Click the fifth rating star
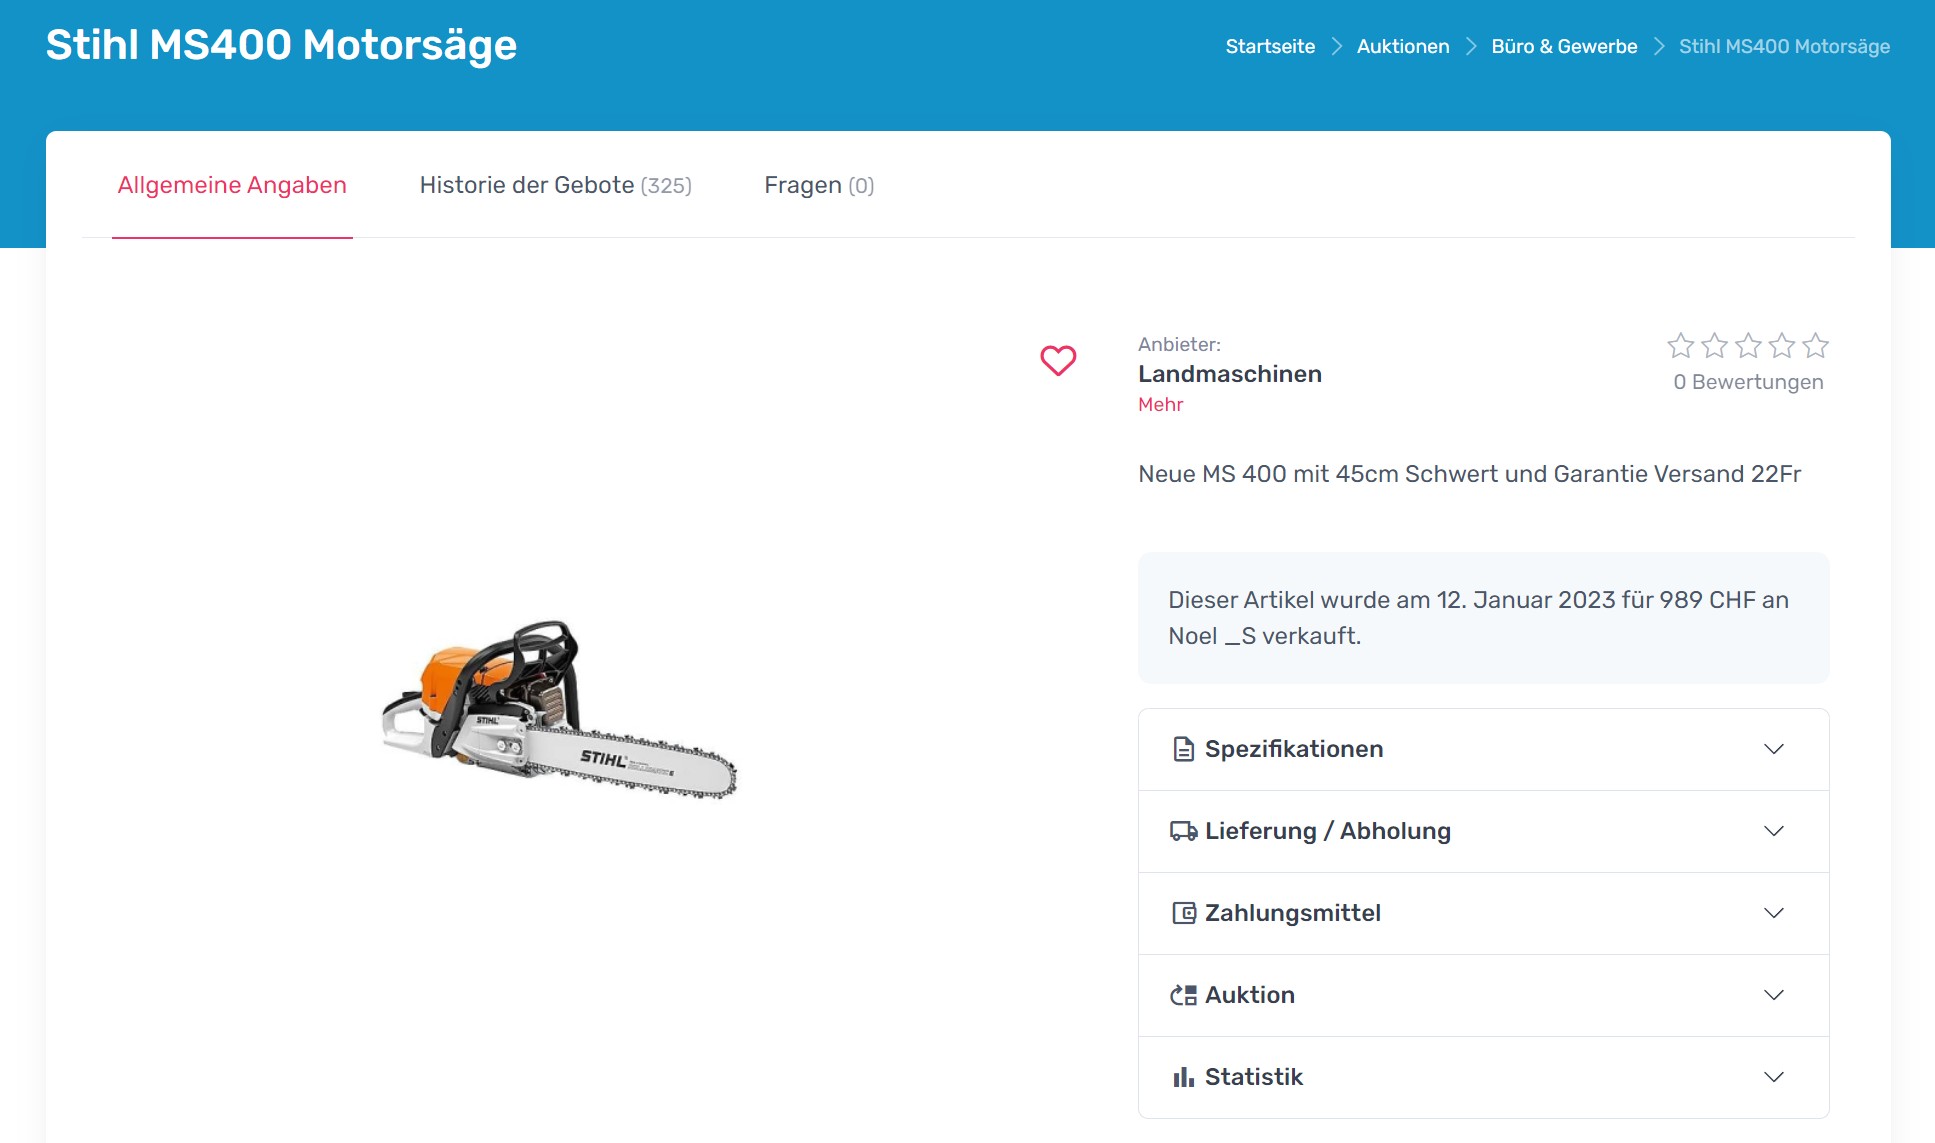1935x1143 pixels. [x=1815, y=346]
